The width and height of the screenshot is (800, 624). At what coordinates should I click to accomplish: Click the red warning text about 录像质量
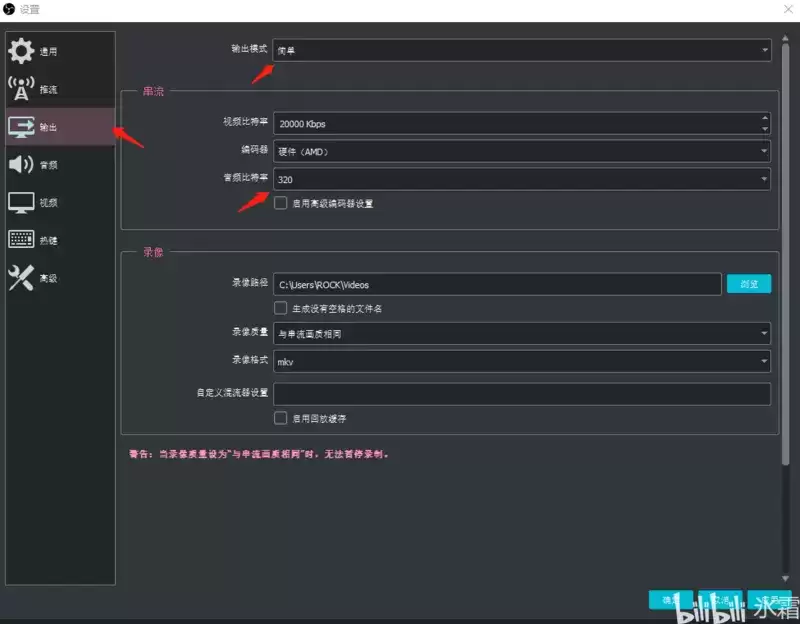(x=259, y=454)
